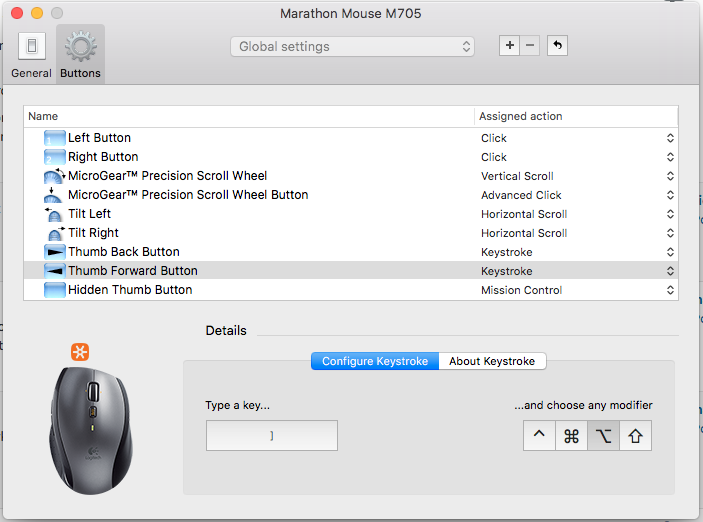Open Vertical Scroll action dropdown
The height and width of the screenshot is (522, 703).
[670, 176]
